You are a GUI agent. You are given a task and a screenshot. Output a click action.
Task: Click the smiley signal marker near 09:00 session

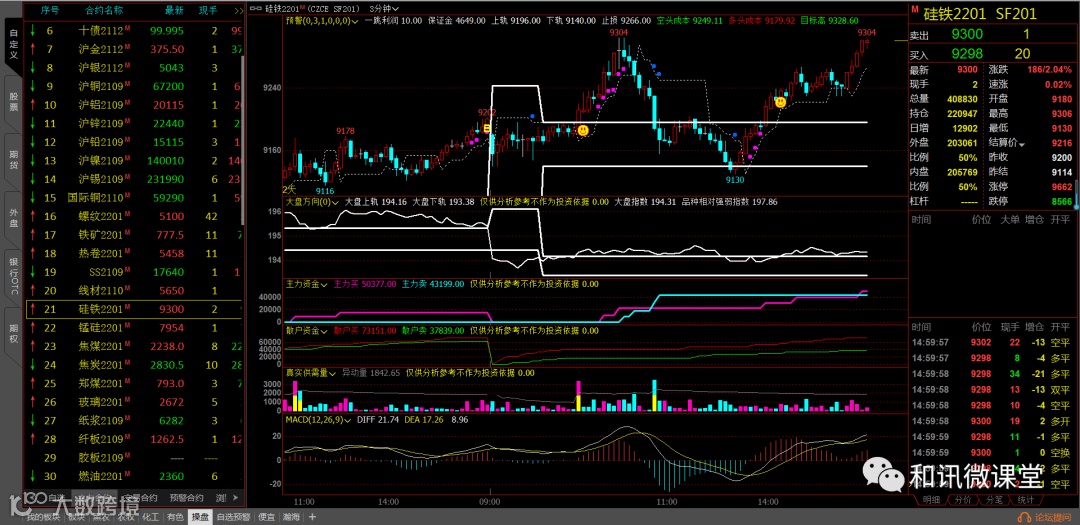[x=583, y=130]
